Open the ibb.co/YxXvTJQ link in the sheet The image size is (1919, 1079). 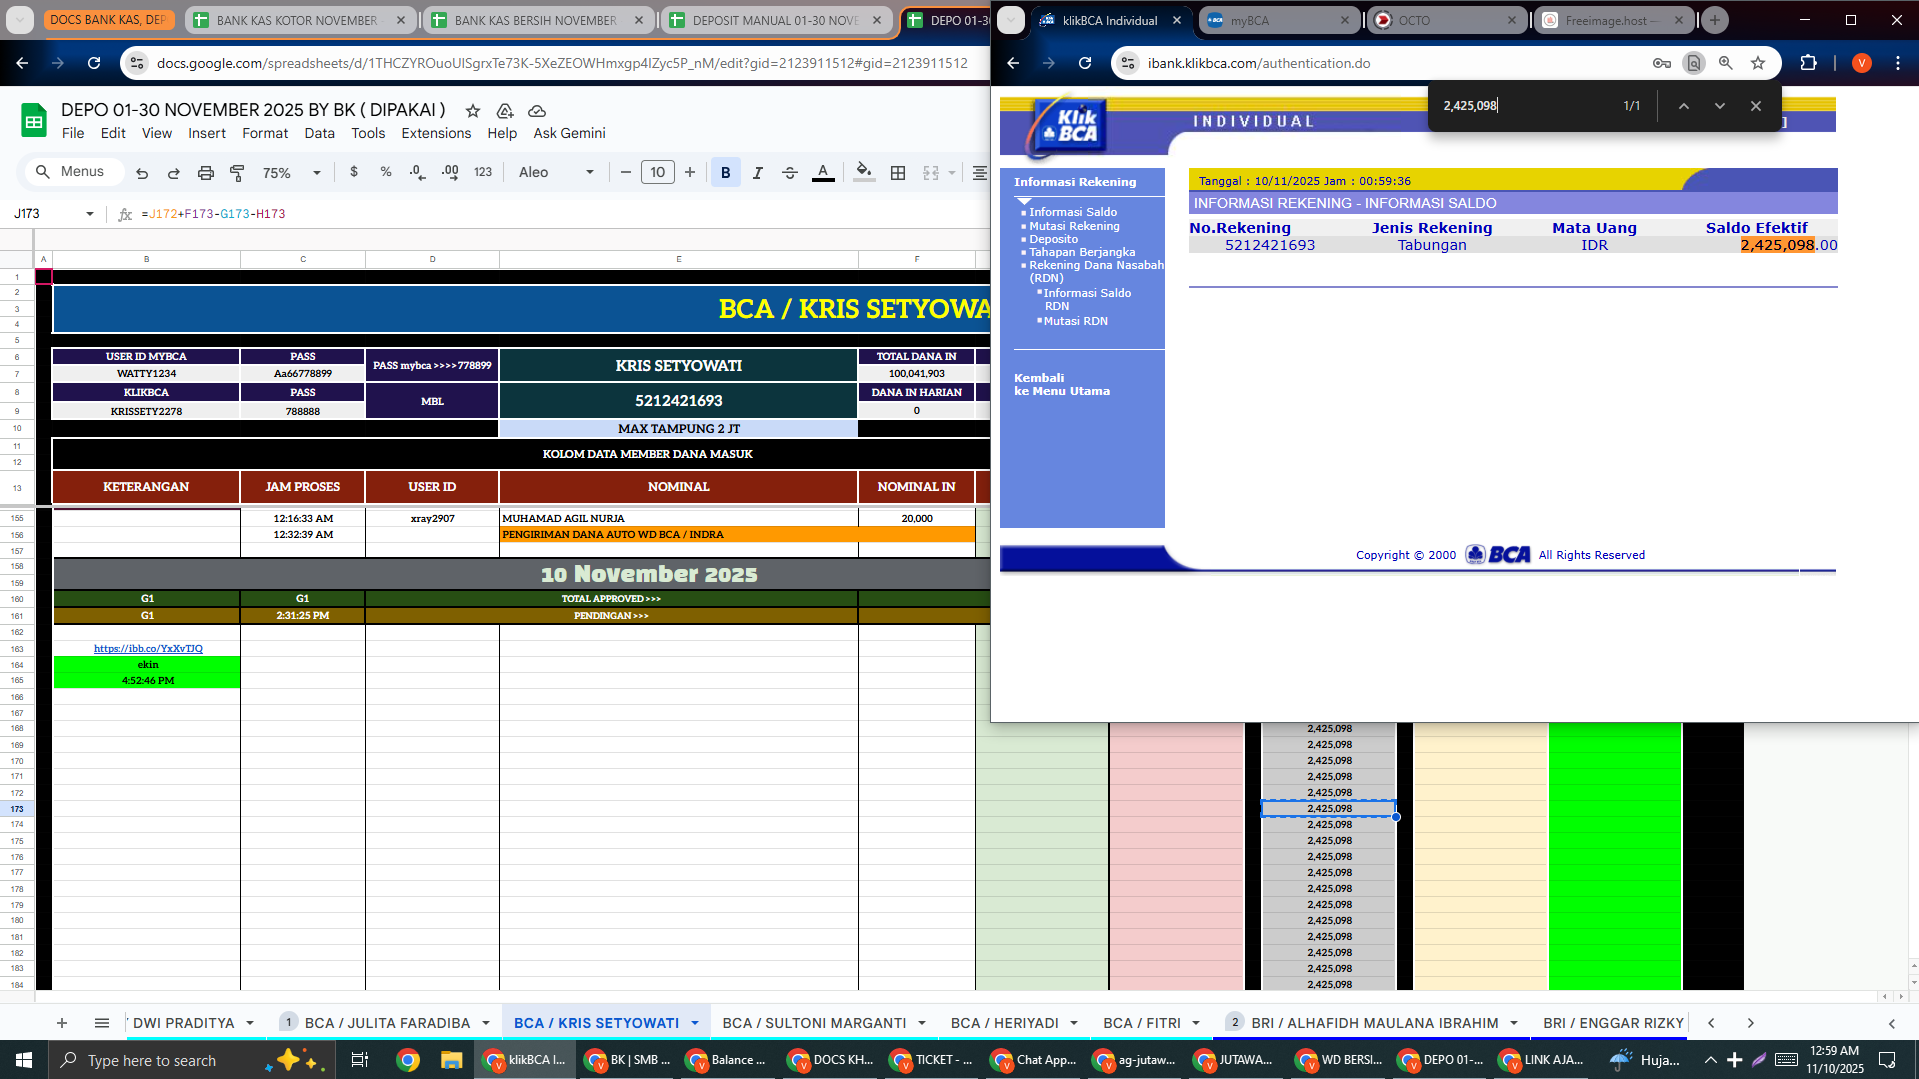pyautogui.click(x=148, y=648)
